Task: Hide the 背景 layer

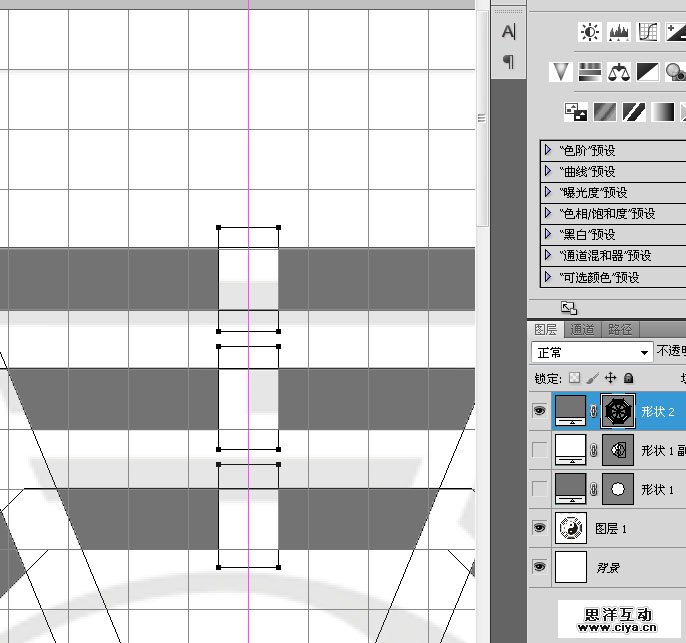Action: (539, 567)
